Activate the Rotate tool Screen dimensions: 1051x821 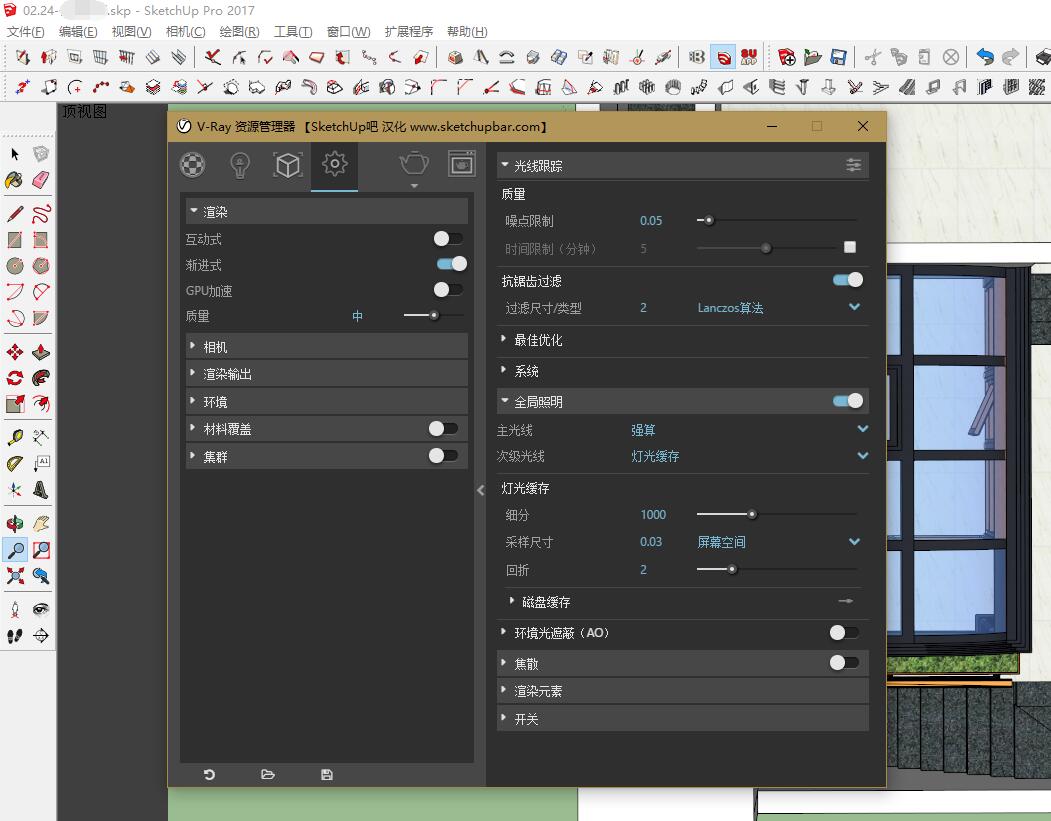pyautogui.click(x=15, y=378)
